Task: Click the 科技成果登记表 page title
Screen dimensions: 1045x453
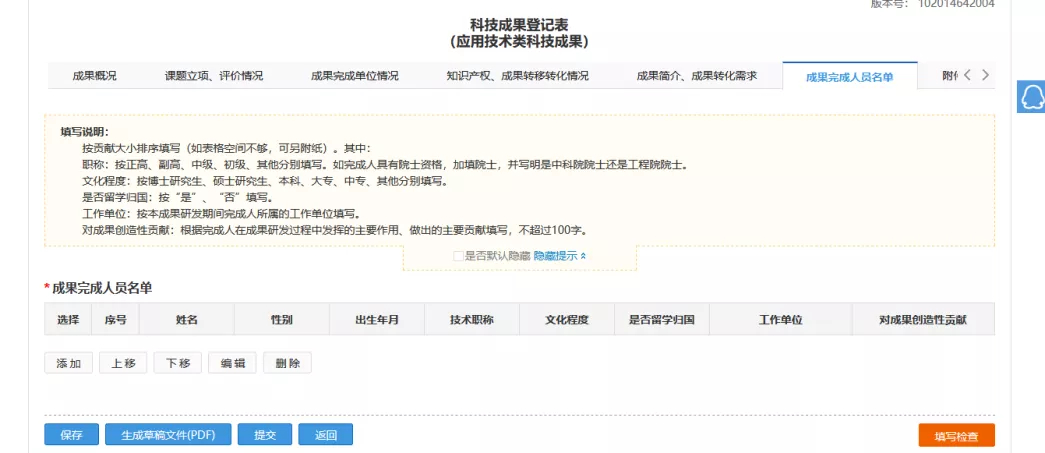Action: pyautogui.click(x=519, y=26)
